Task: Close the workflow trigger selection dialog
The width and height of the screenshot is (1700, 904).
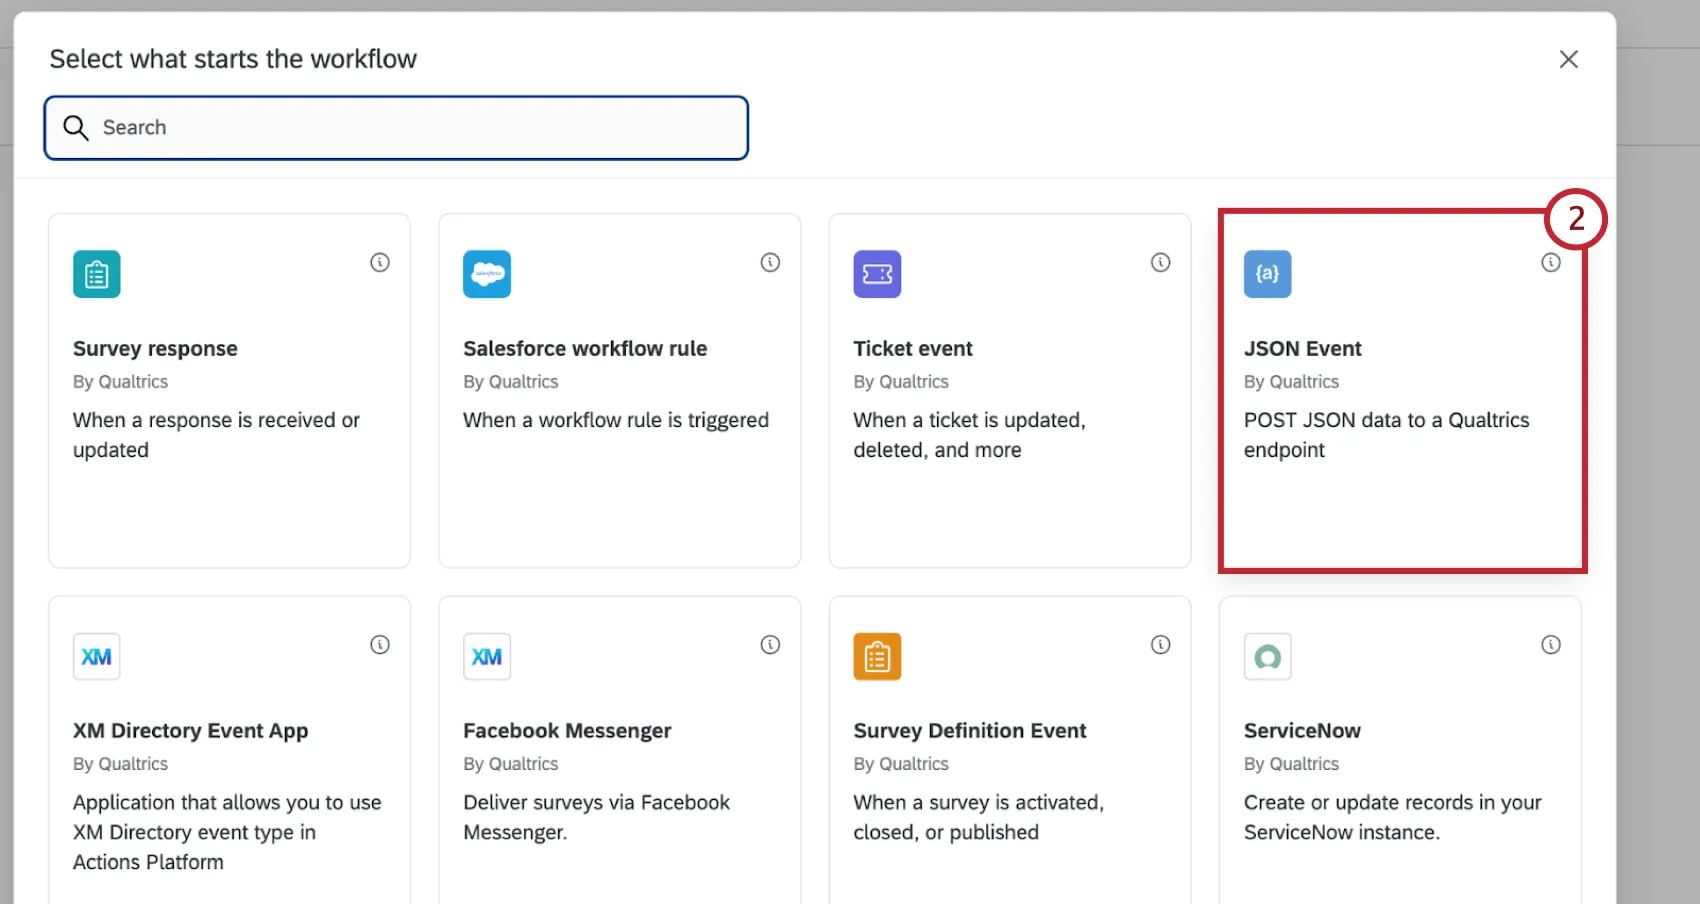Action: (1568, 60)
